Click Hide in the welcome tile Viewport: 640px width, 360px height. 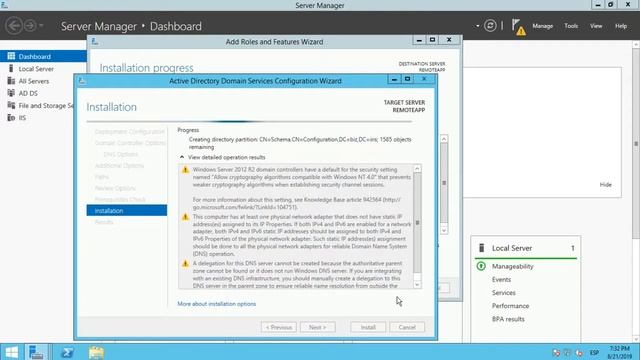coord(605,184)
